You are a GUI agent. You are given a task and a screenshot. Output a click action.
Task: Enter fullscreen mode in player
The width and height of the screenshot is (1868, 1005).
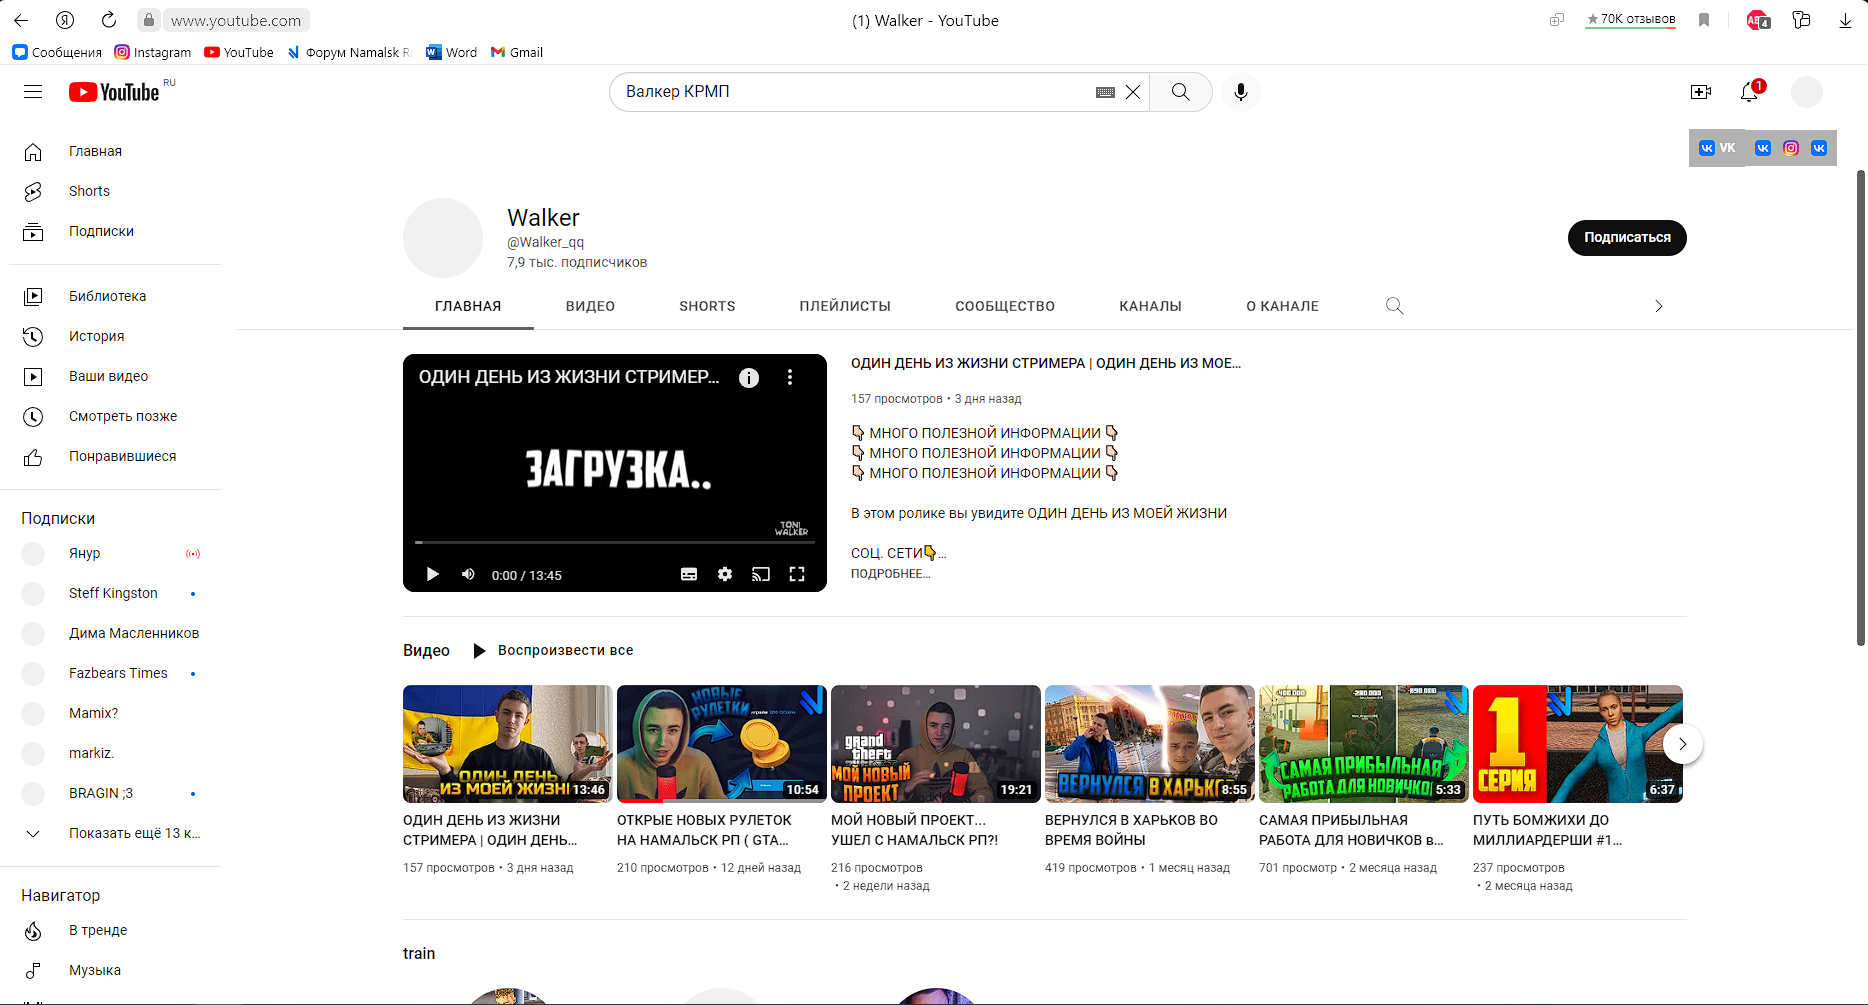[x=797, y=574]
